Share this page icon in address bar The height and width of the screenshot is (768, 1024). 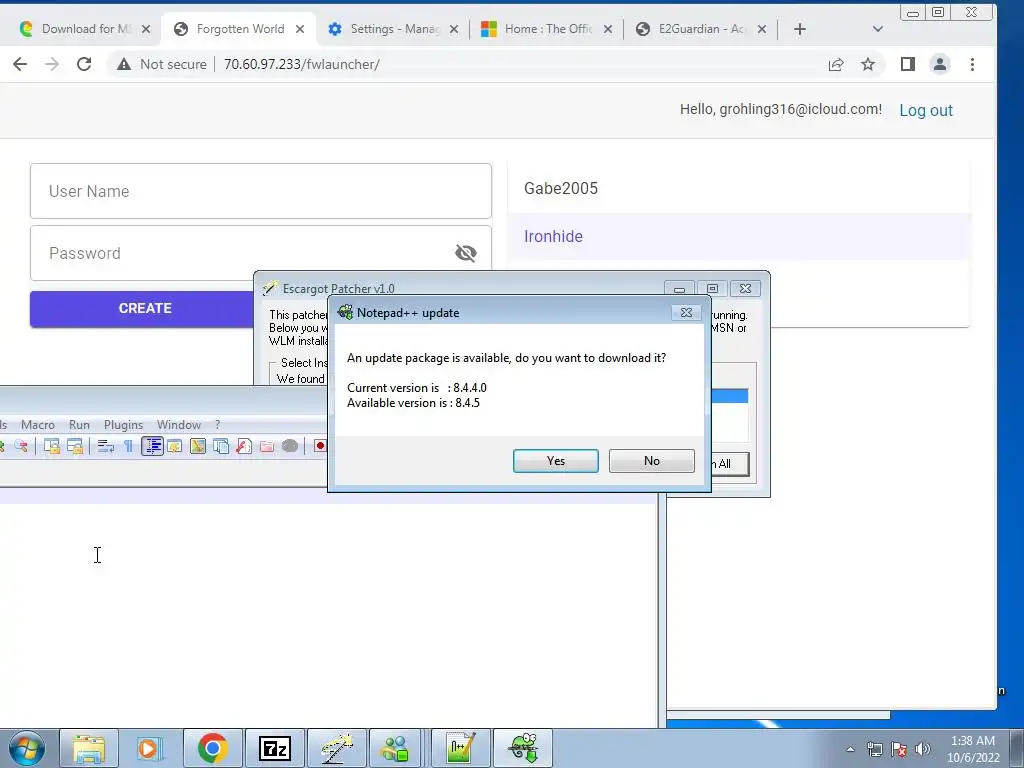(836, 64)
